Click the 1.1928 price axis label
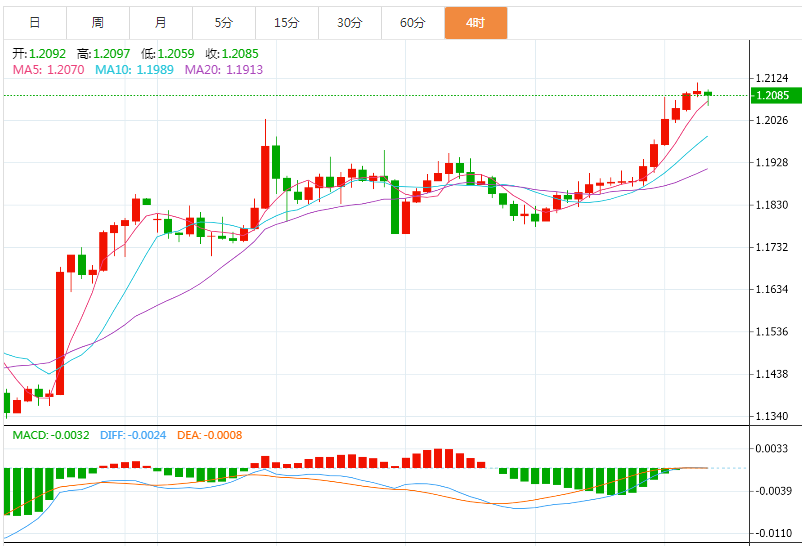Image resolution: width=802 pixels, height=546 pixels. click(x=772, y=163)
